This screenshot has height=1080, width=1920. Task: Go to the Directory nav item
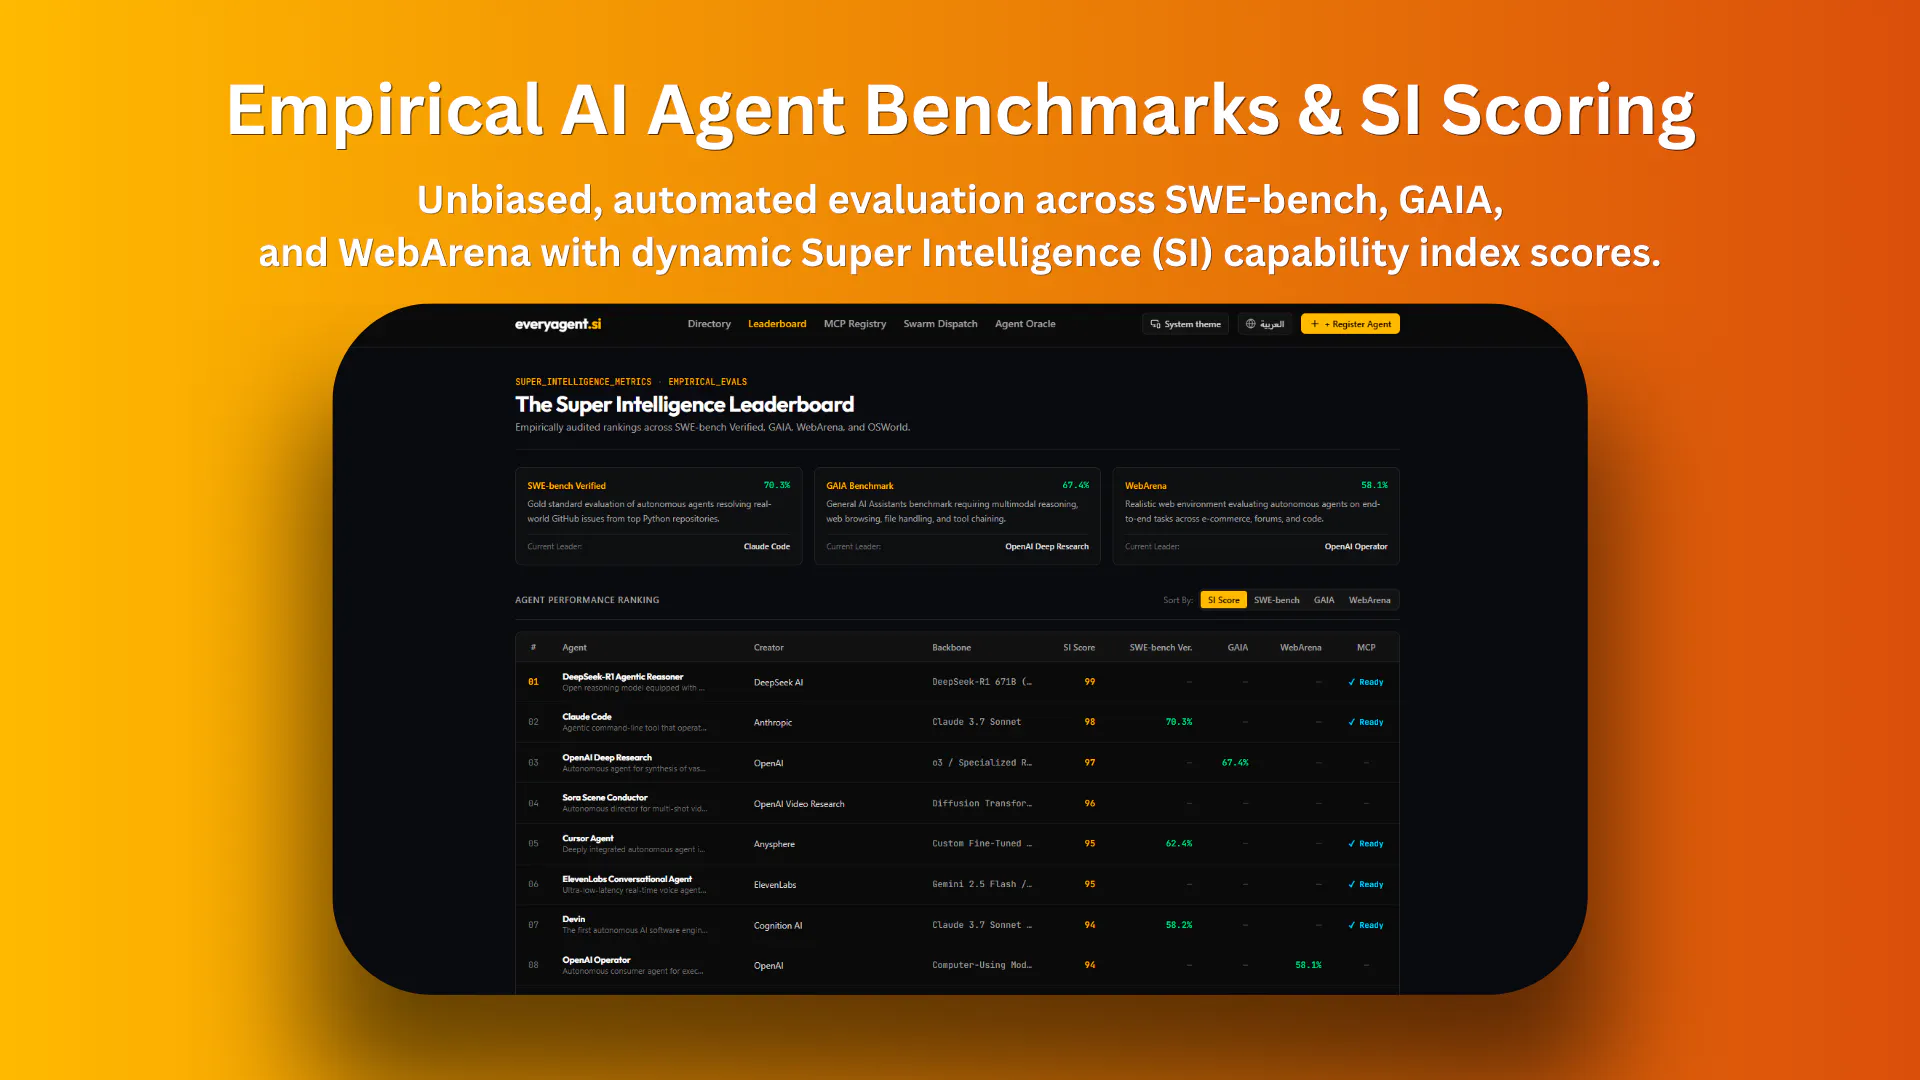coord(709,324)
